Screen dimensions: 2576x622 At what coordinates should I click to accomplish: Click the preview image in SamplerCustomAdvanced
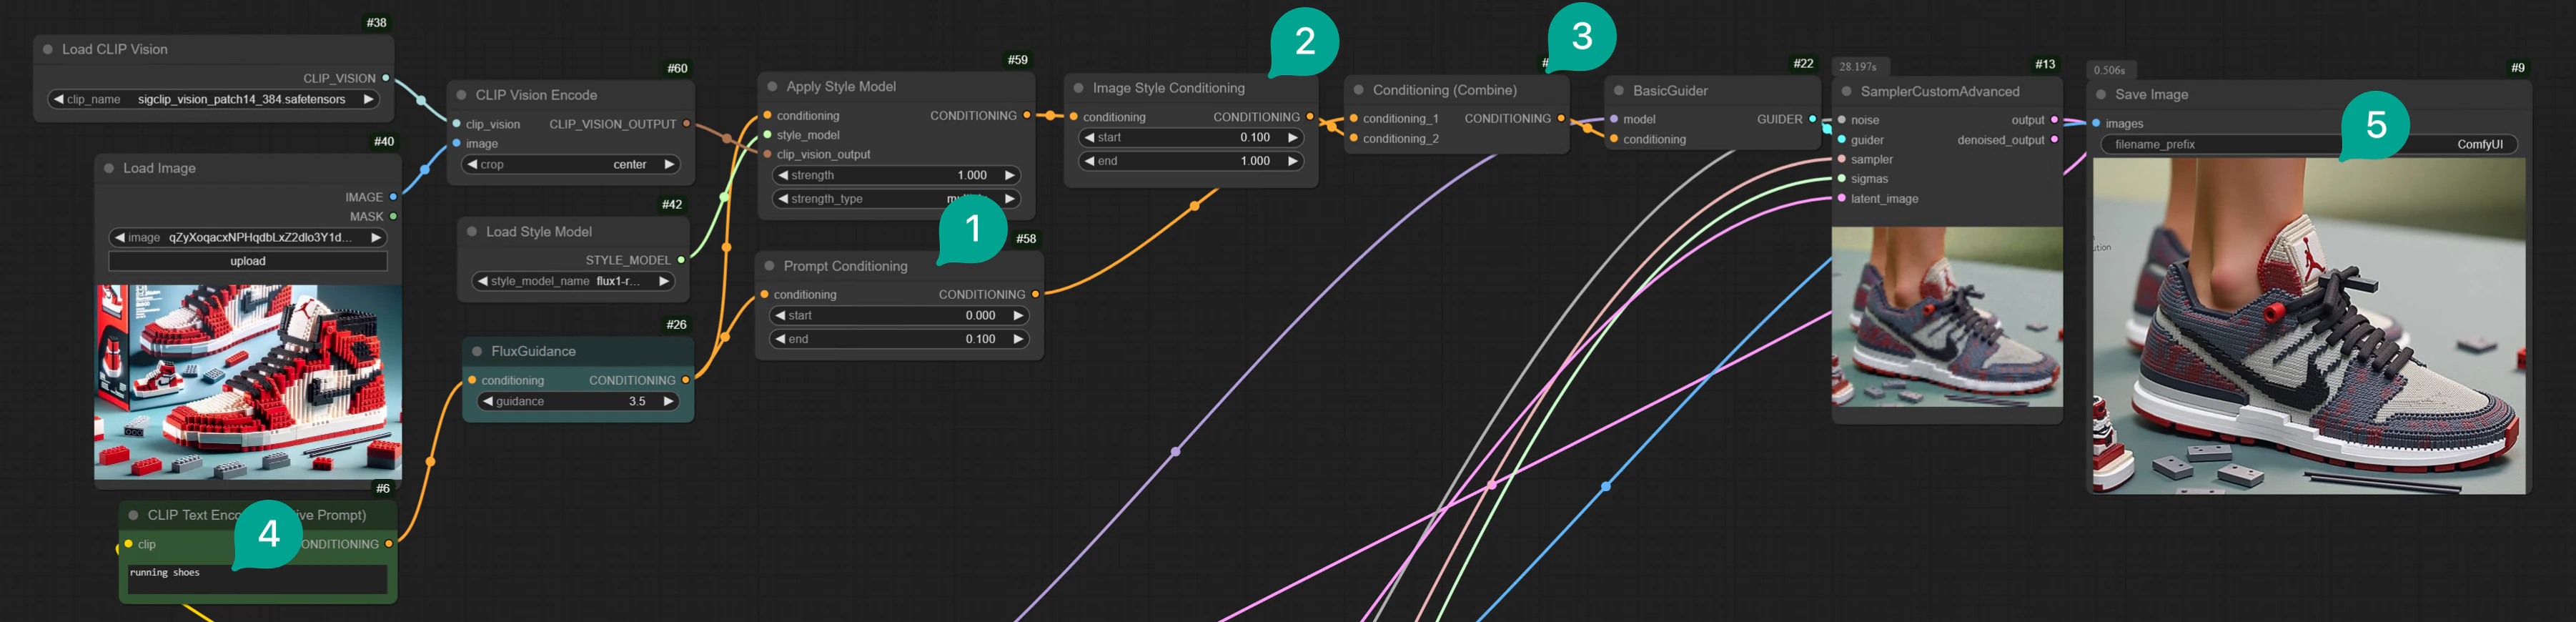click(x=1947, y=316)
